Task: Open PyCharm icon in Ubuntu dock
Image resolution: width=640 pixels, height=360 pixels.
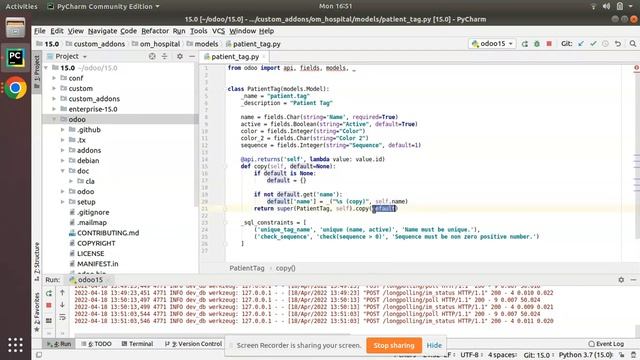Action: point(16,58)
